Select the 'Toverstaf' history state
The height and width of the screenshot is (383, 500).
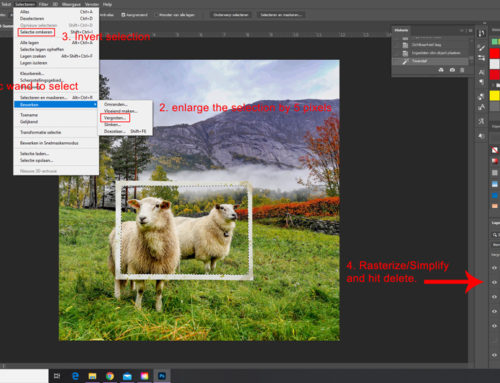431,61
